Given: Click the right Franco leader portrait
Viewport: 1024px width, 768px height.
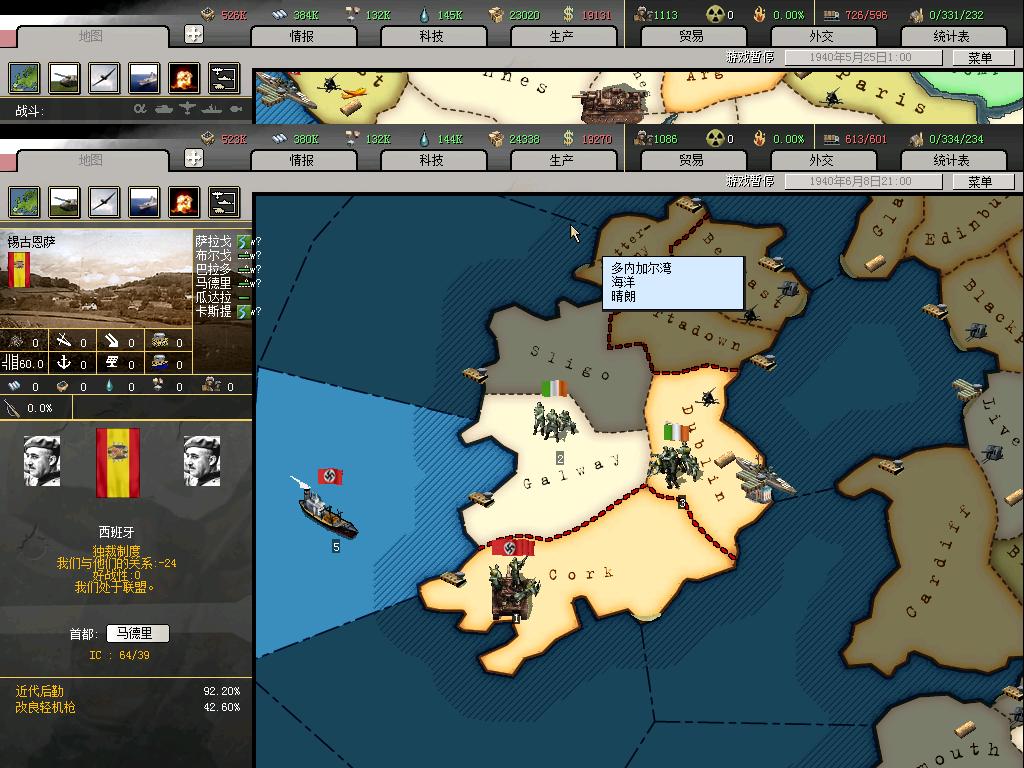Looking at the screenshot, I should 202,461.
